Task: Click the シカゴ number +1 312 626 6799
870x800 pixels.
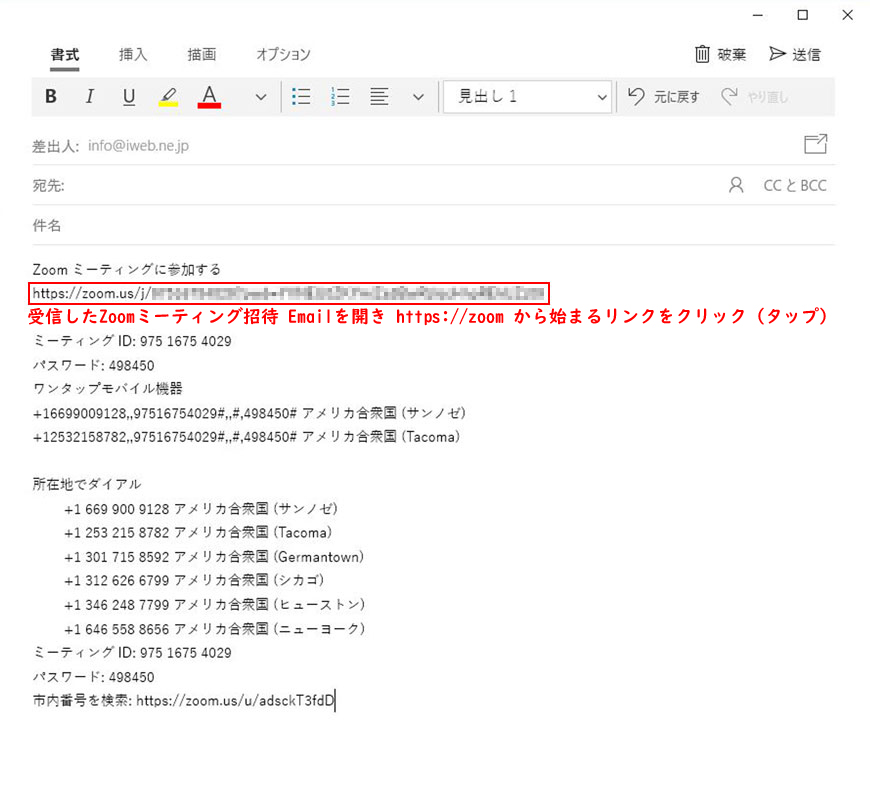Action: [117, 581]
